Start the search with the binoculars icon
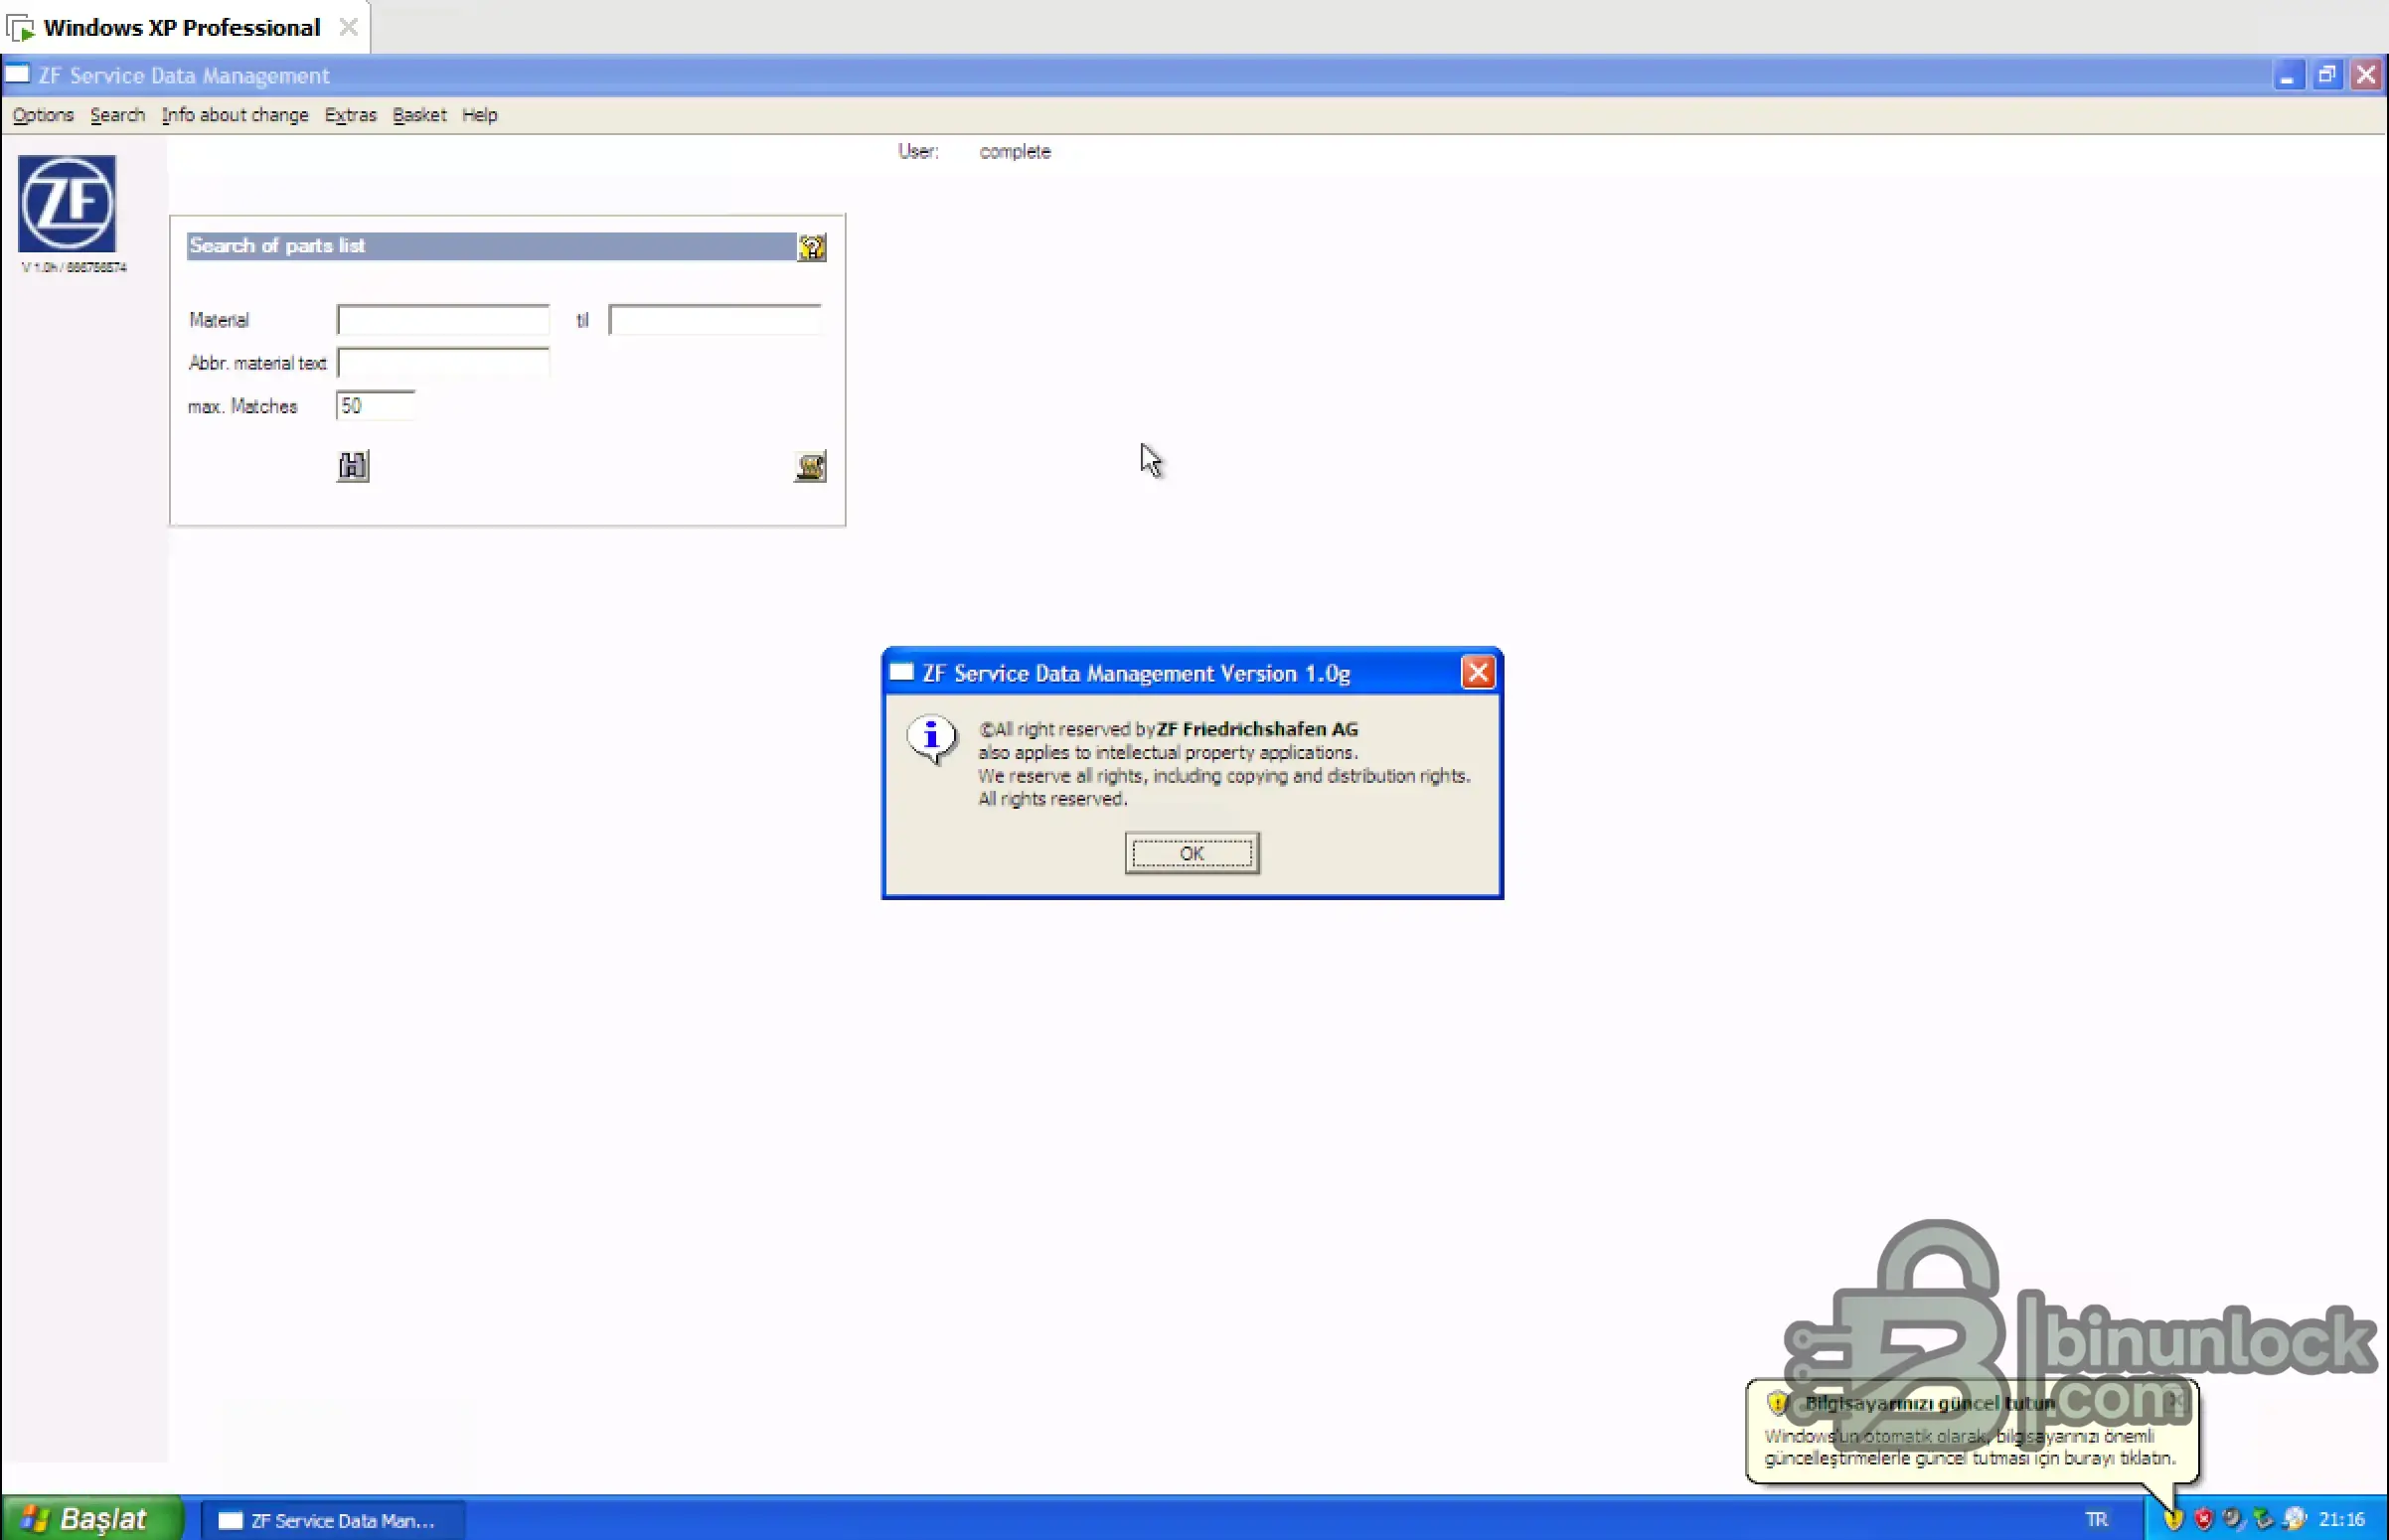The width and height of the screenshot is (2389, 1540). pos(353,466)
